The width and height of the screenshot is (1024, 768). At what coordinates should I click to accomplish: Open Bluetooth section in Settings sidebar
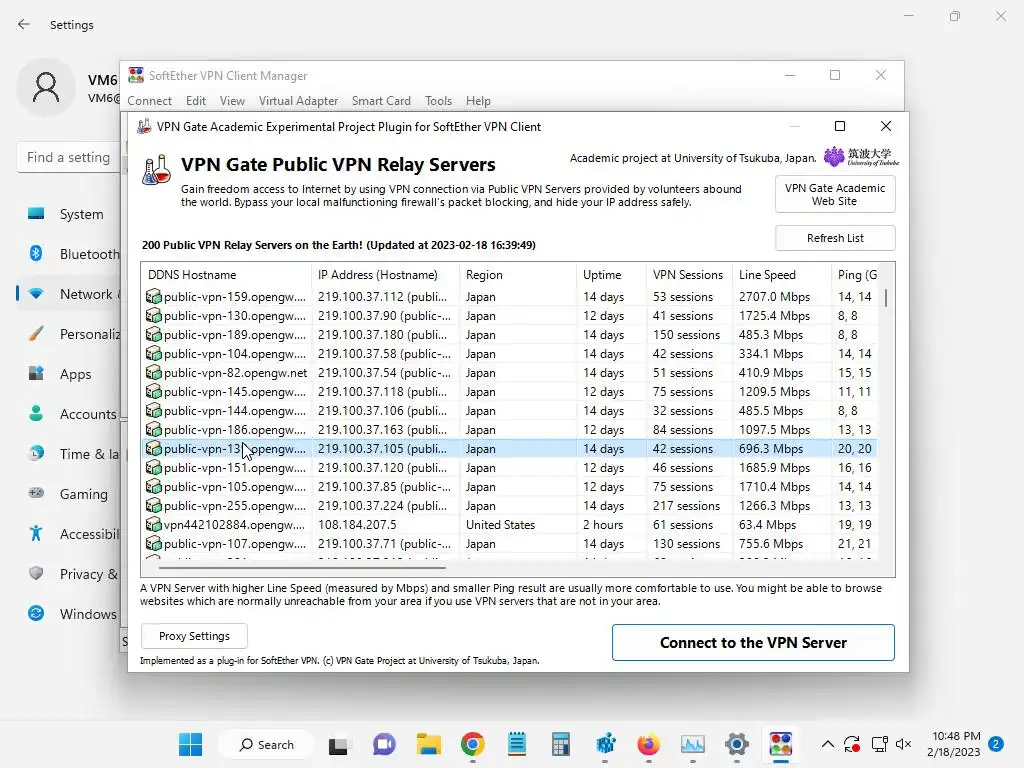pyautogui.click(x=72, y=254)
